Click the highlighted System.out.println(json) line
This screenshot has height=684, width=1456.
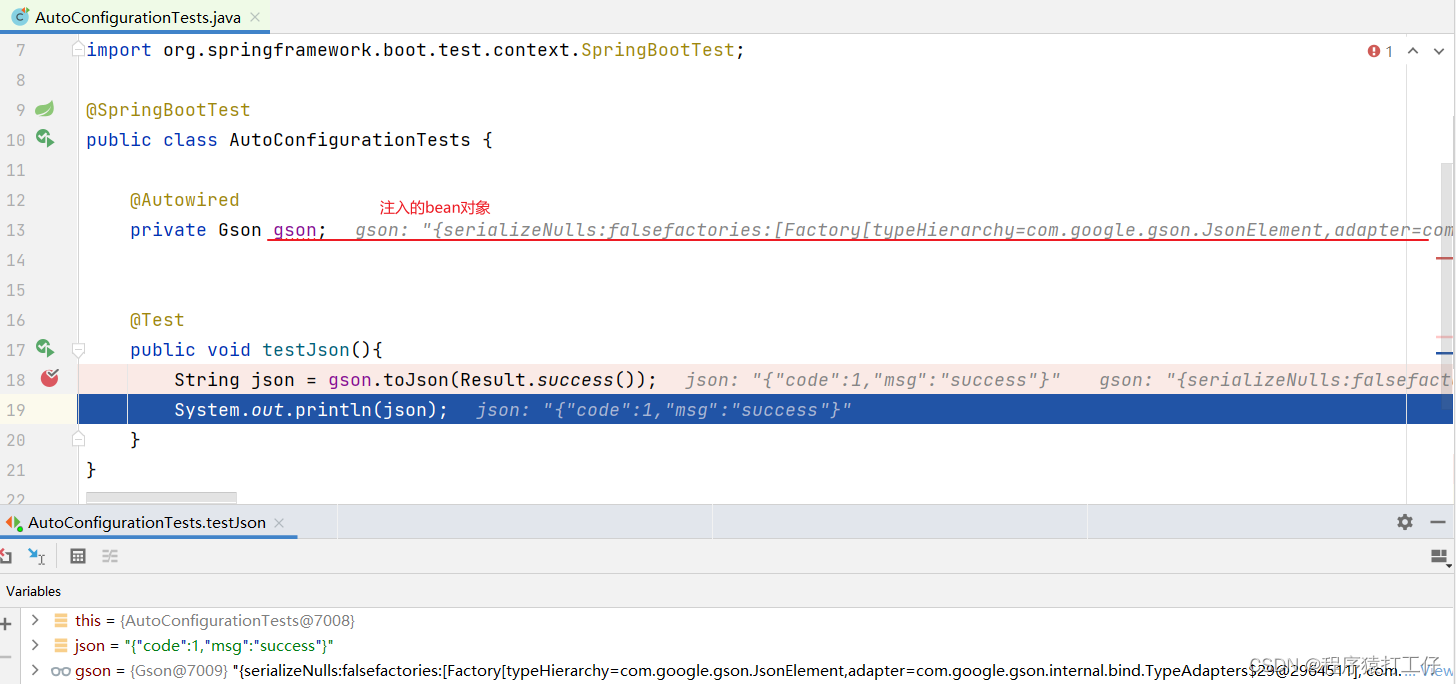click(x=766, y=409)
